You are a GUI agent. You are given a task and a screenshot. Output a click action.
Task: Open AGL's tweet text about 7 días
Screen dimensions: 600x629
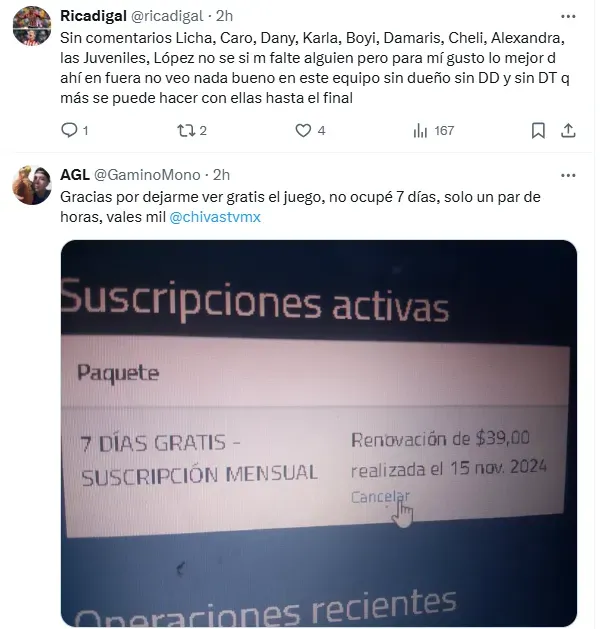300,207
